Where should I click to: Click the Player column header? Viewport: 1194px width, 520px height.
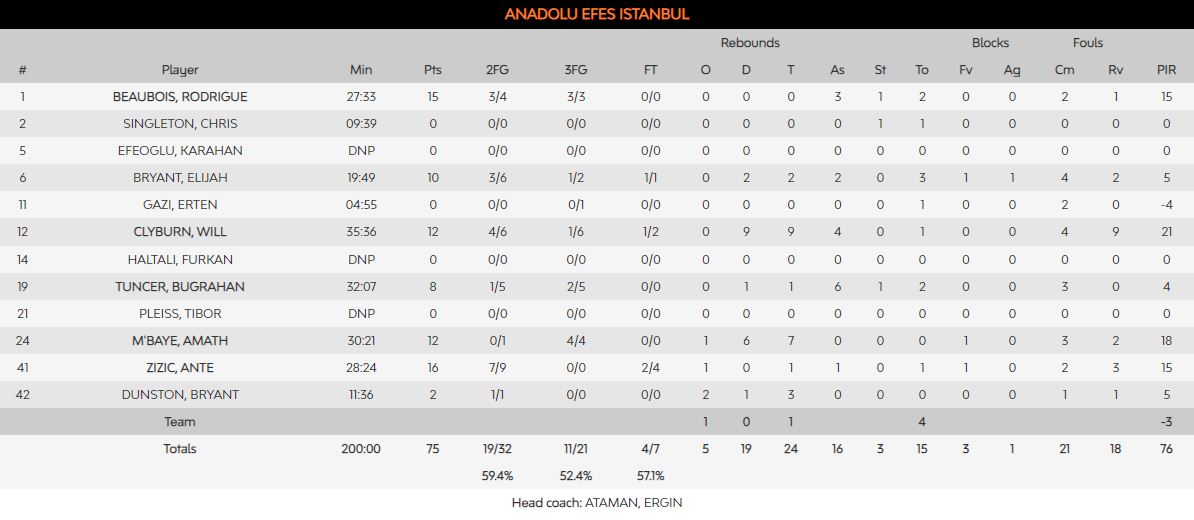tap(180, 70)
